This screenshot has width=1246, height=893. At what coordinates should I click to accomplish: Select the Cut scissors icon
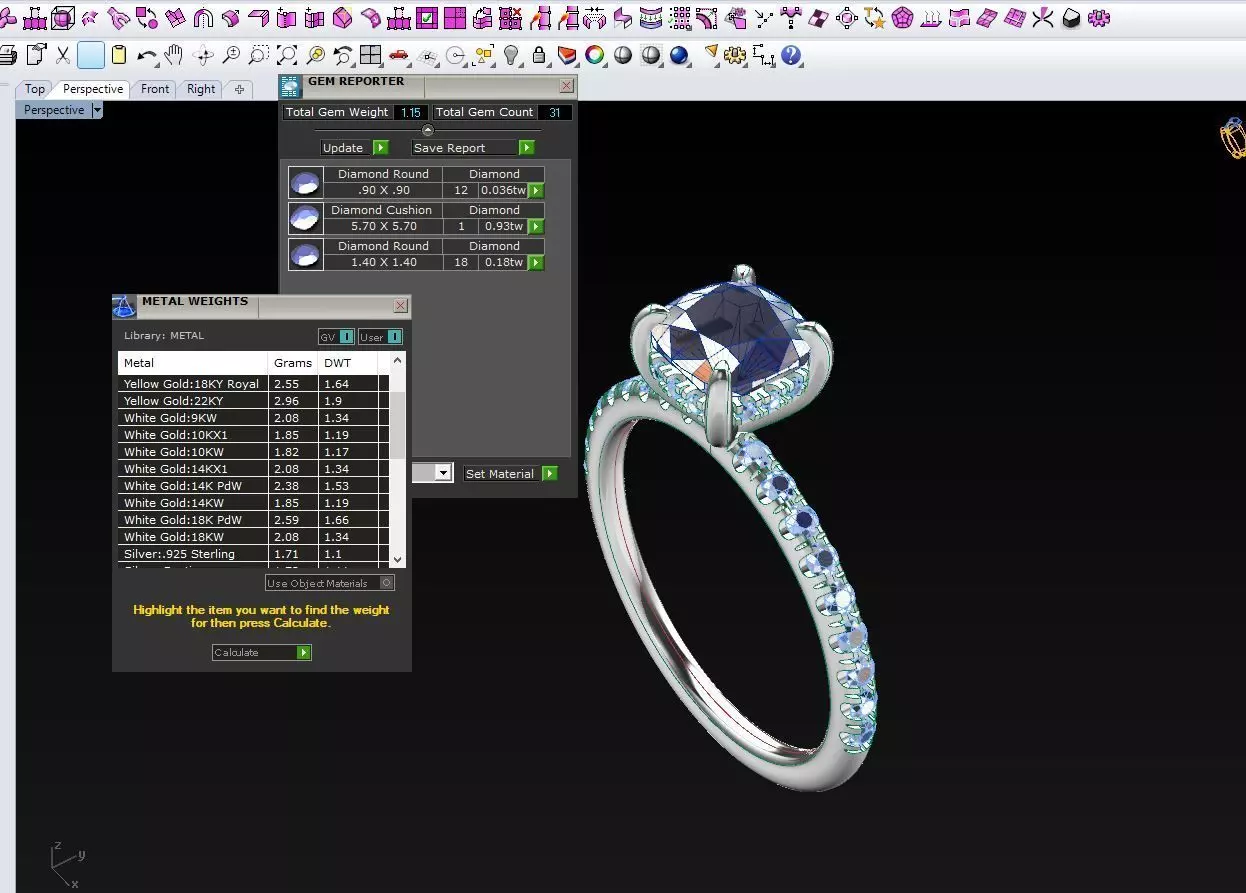[x=63, y=55]
